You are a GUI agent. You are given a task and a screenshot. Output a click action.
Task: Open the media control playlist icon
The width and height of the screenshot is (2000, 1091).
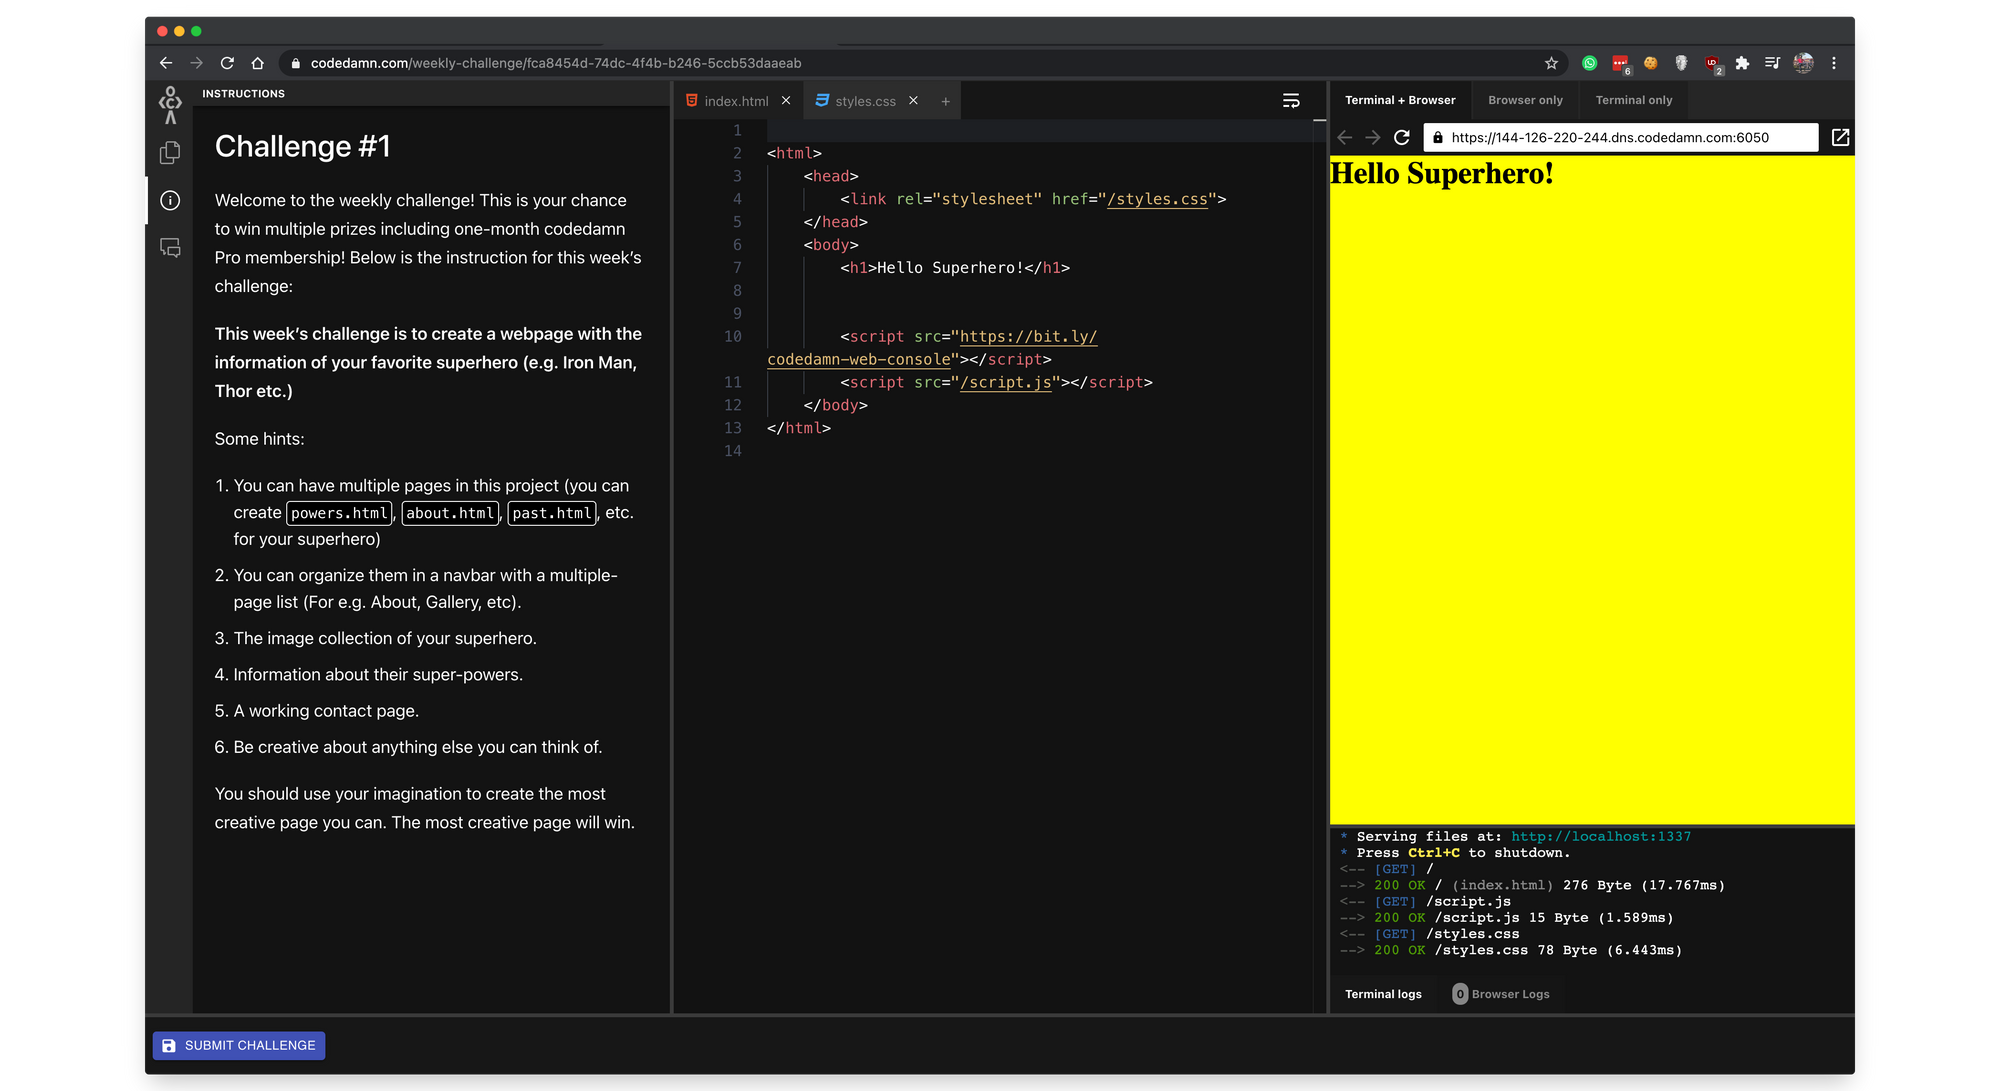point(1772,63)
